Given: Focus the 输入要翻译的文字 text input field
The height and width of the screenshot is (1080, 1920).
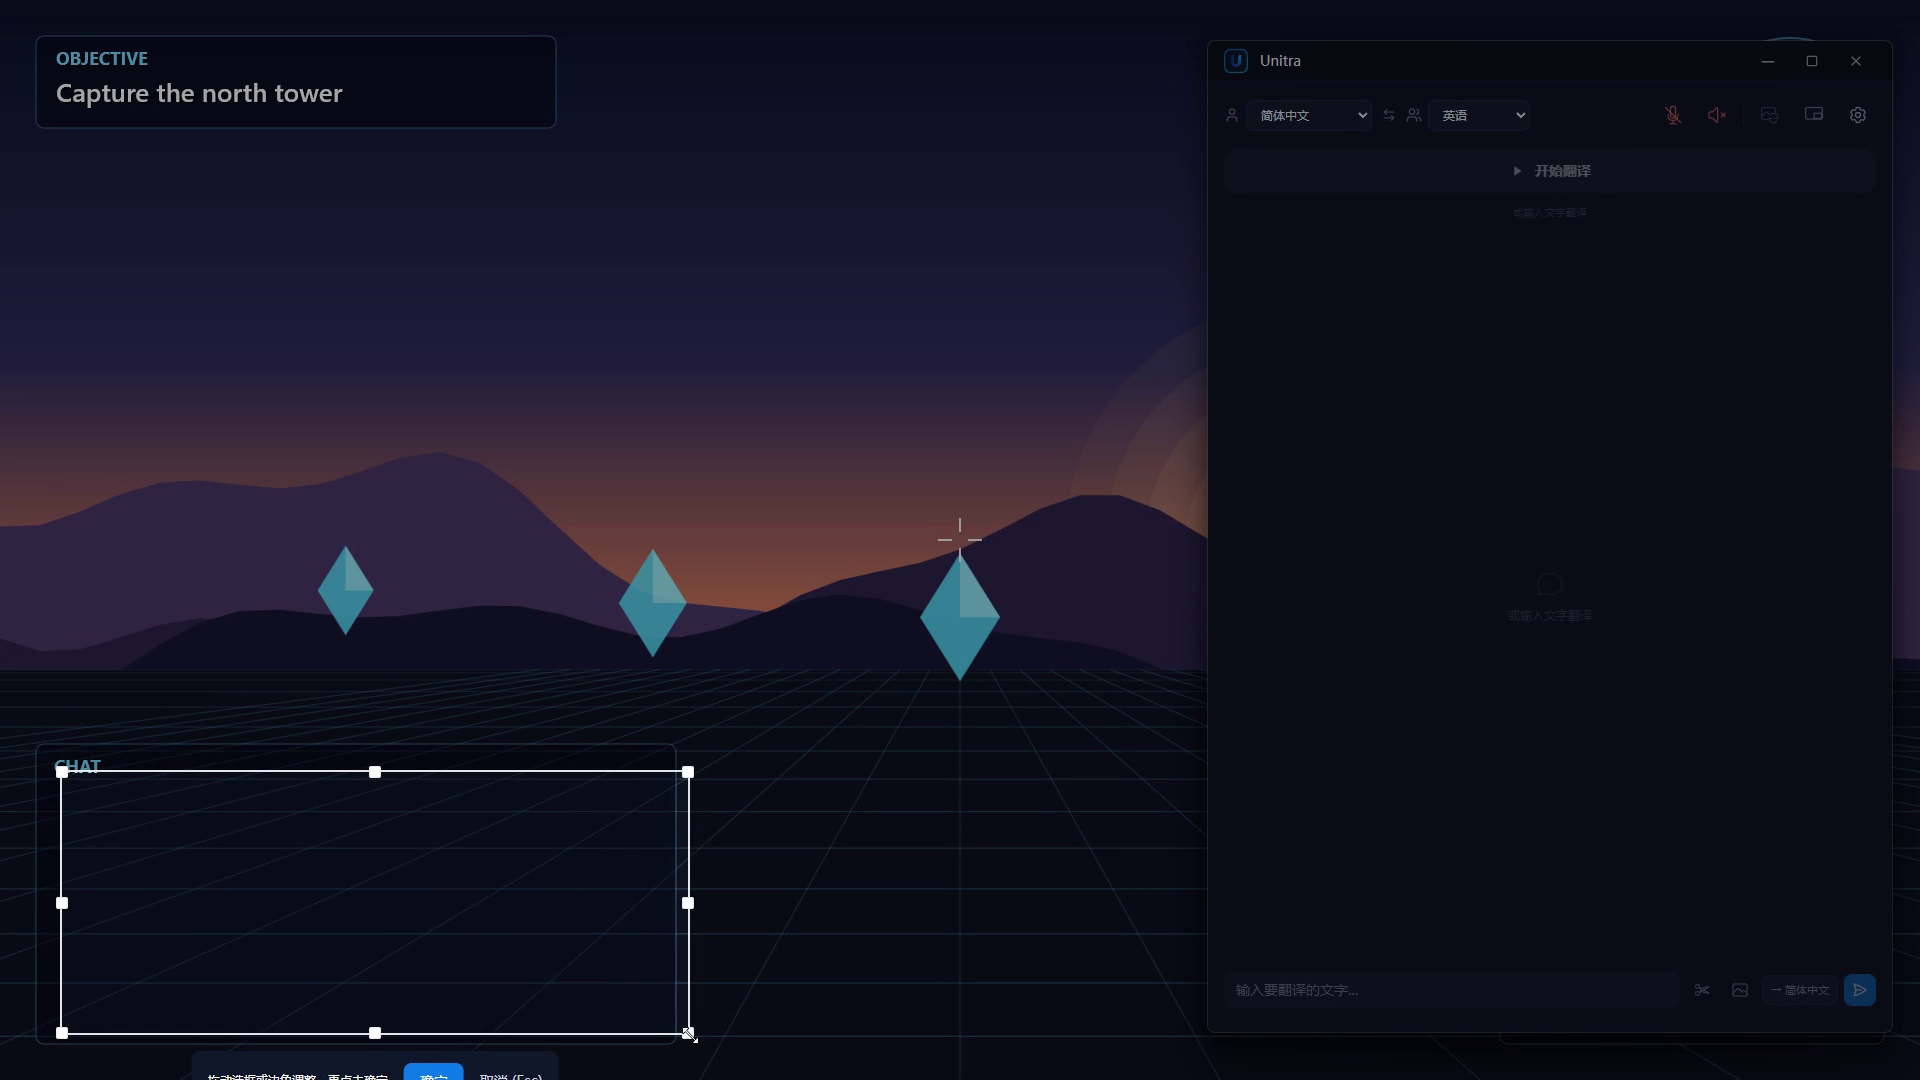Looking at the screenshot, I should click(x=1451, y=990).
